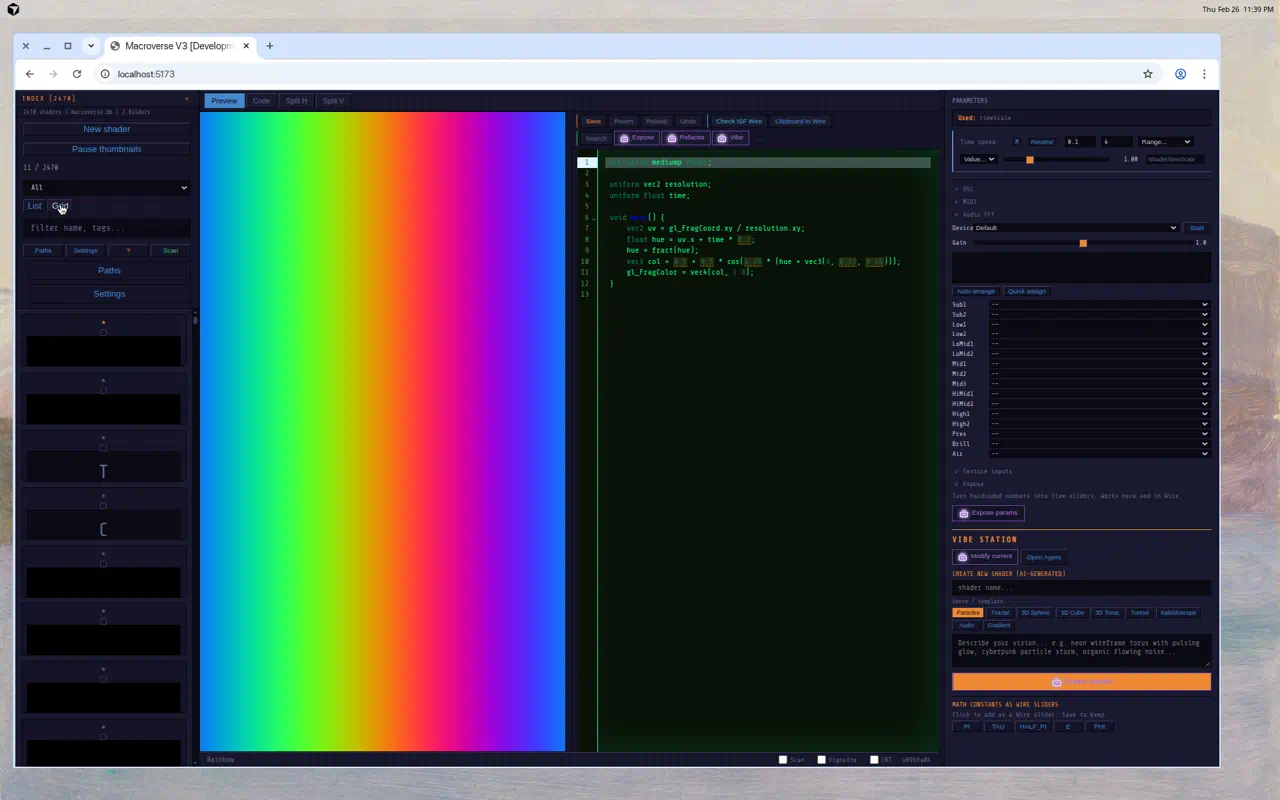
Task: Click the Open Agent button
Action: (1044, 557)
